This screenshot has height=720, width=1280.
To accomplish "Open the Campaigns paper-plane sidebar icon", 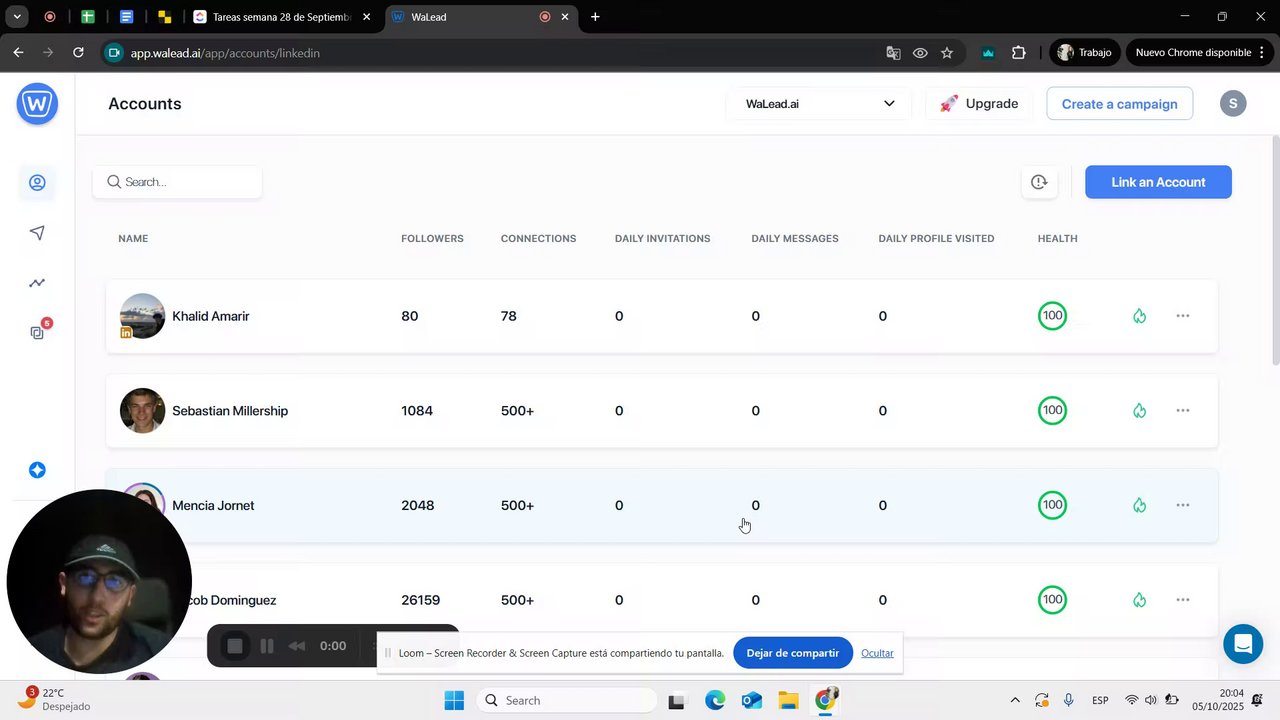I will [x=37, y=233].
